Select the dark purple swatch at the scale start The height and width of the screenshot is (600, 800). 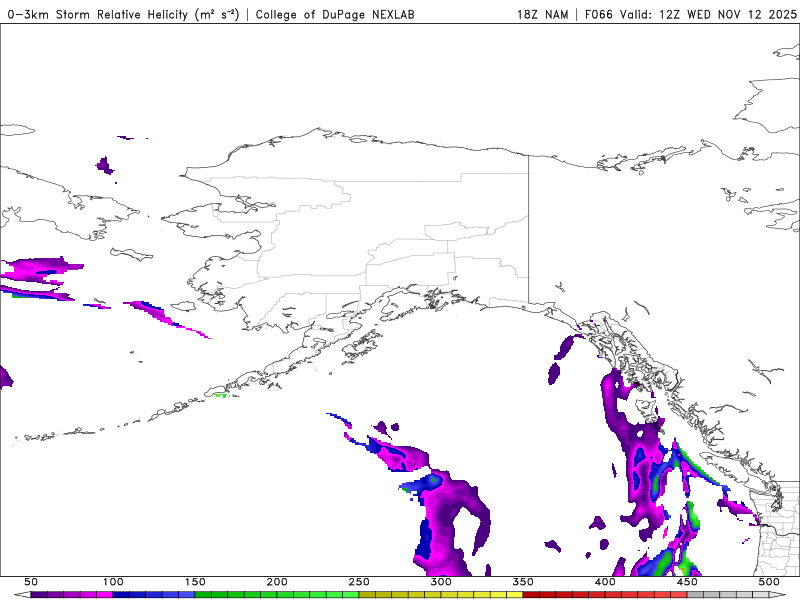click(39, 595)
